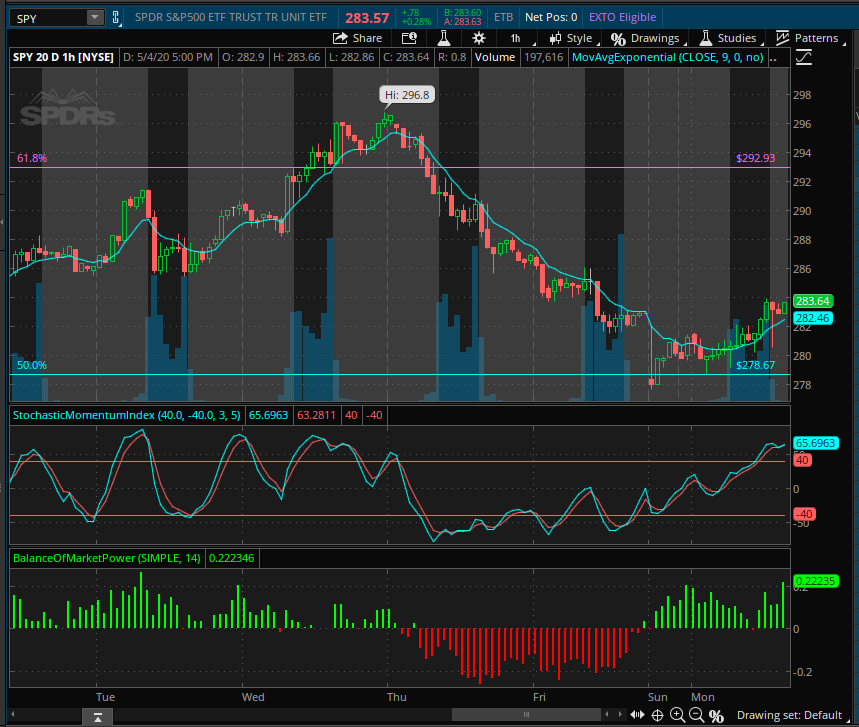Click the Open value O: 282.9
Screen dimensions: 859x727
tap(243, 58)
